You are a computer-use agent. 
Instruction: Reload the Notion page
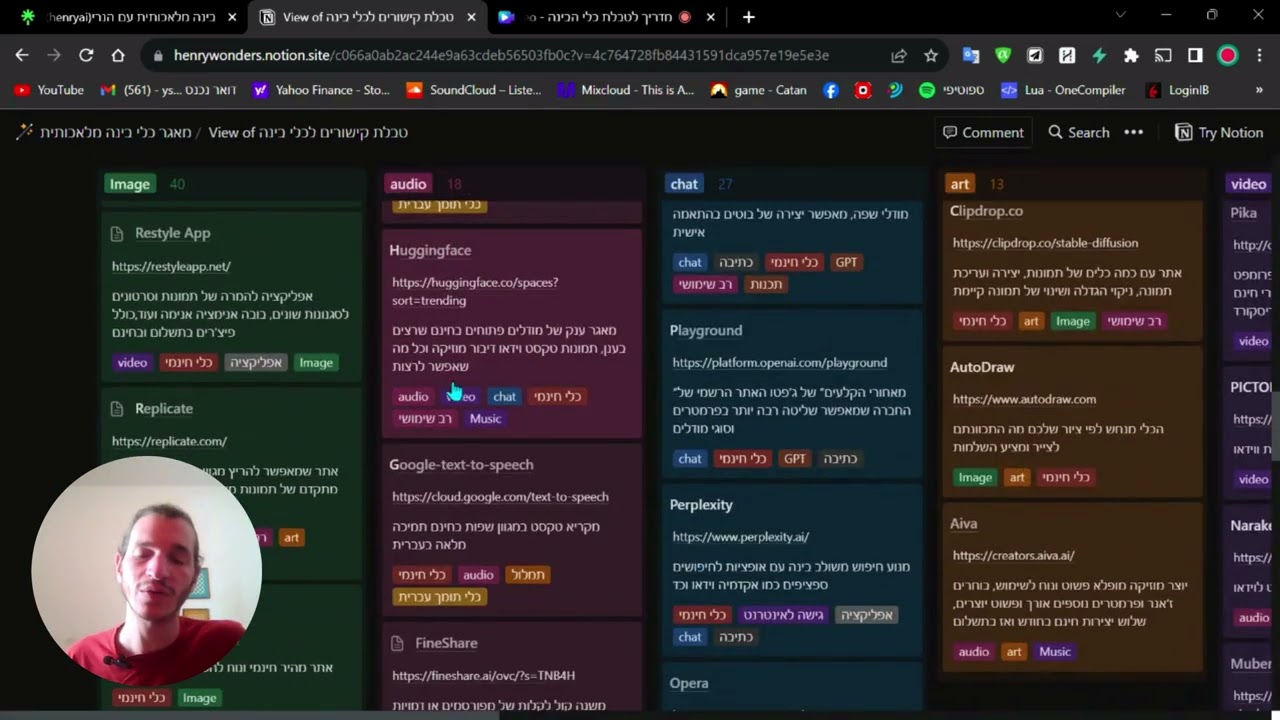point(86,55)
